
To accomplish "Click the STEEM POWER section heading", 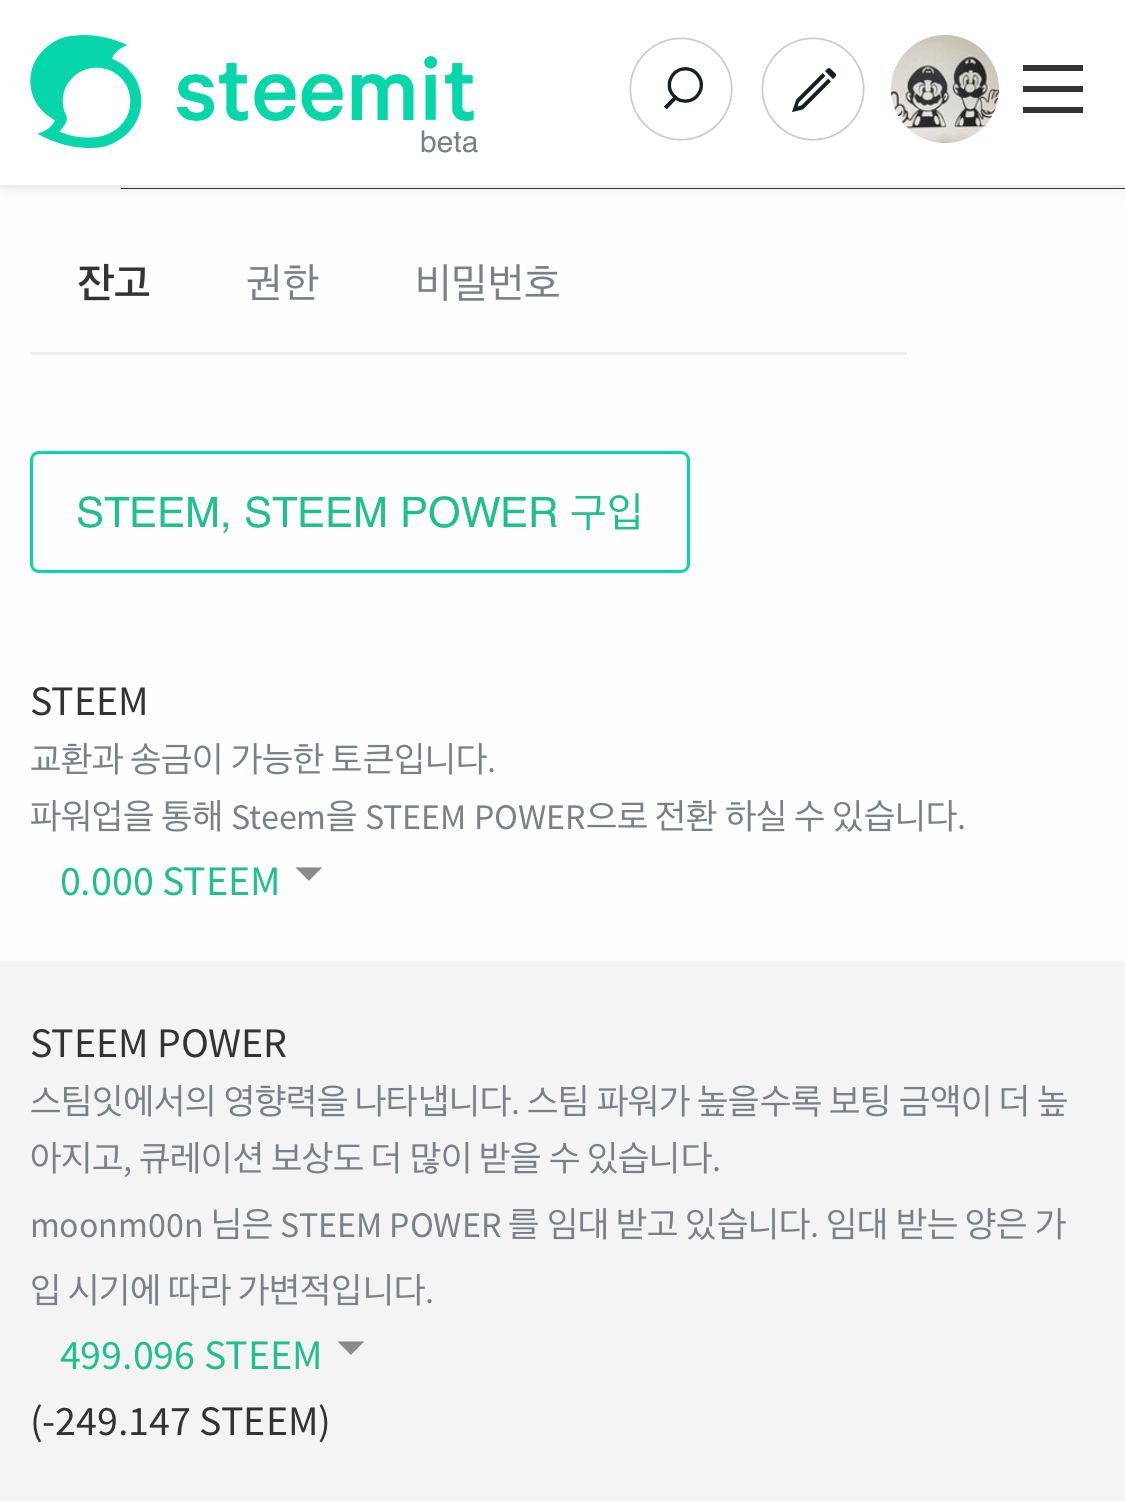I will pyautogui.click(x=159, y=1044).
